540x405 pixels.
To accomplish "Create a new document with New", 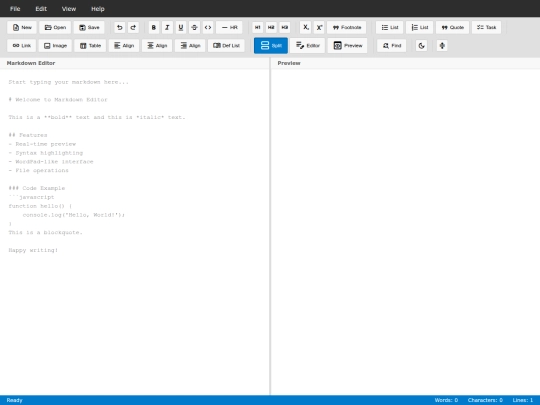I will point(22,28).
